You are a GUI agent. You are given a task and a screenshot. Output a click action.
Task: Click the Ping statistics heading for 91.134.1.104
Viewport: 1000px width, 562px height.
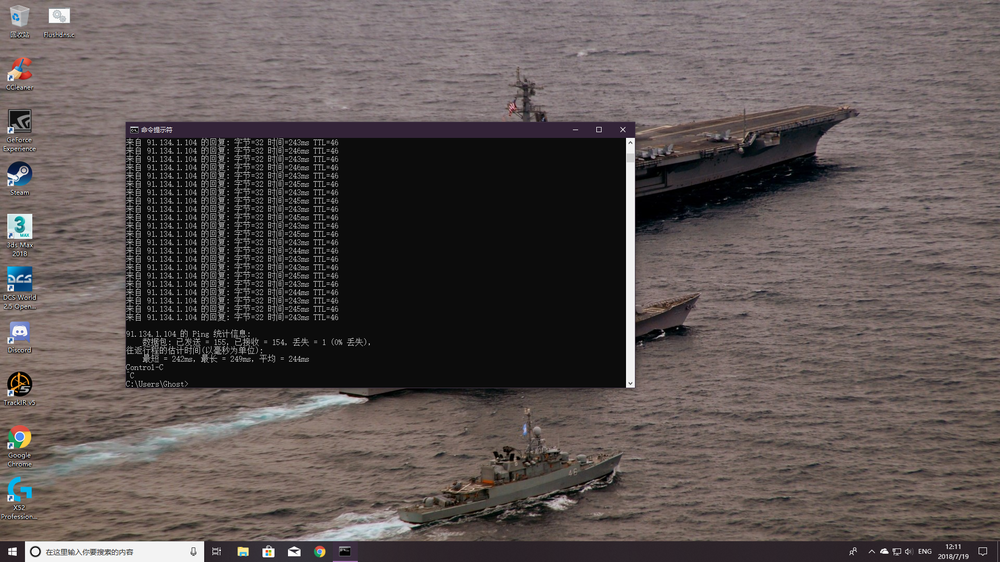(188, 334)
